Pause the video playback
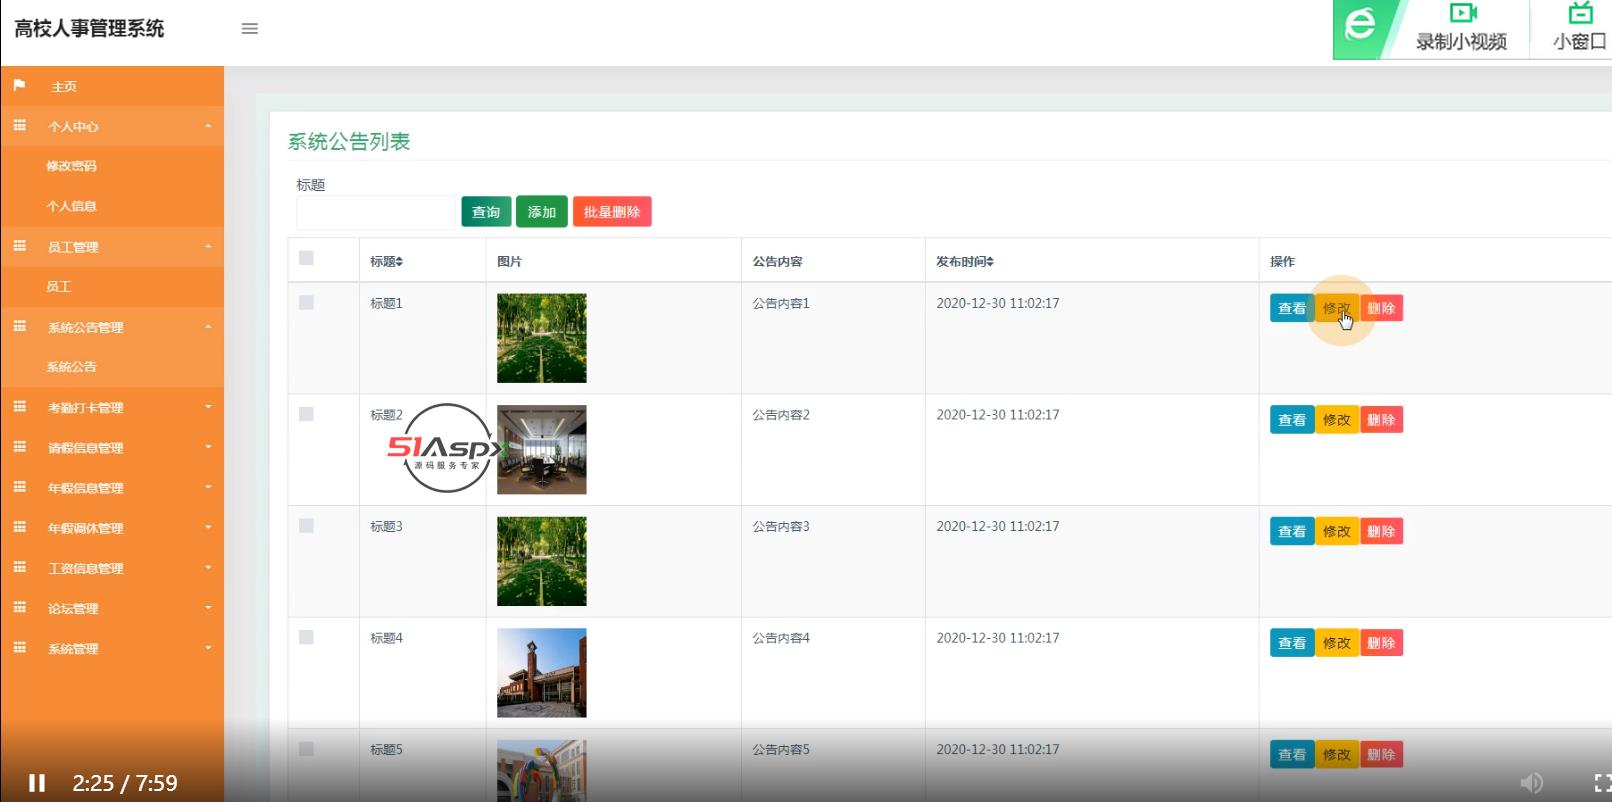This screenshot has width=1612, height=802. click(x=37, y=783)
